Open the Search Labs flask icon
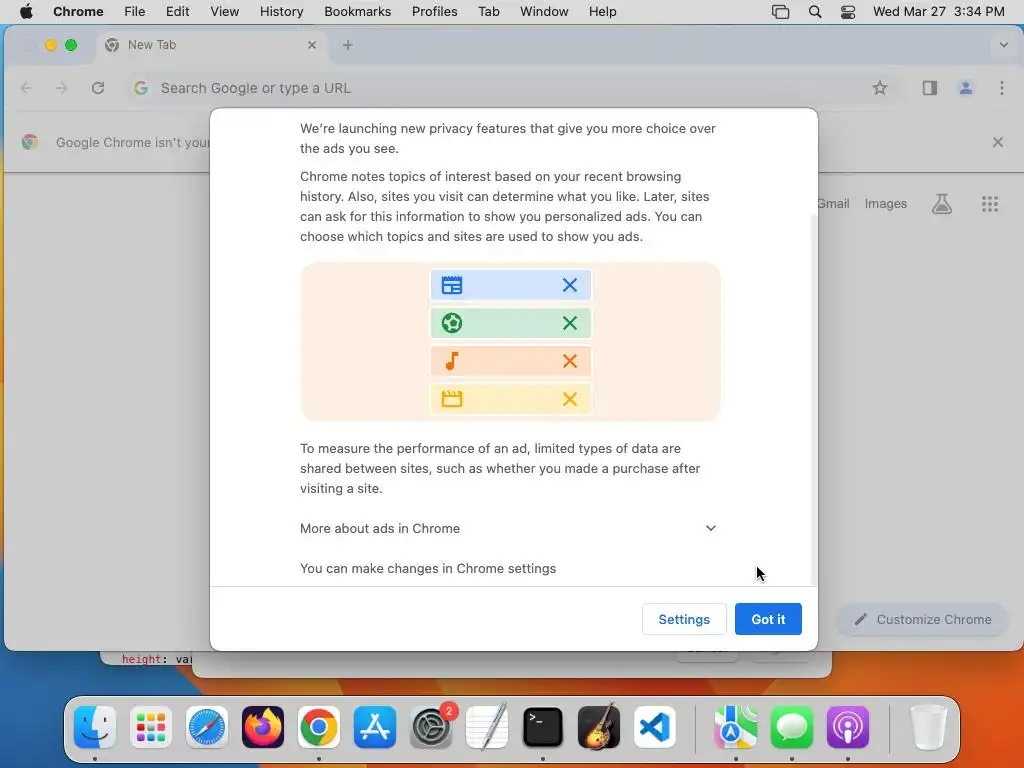 click(942, 204)
